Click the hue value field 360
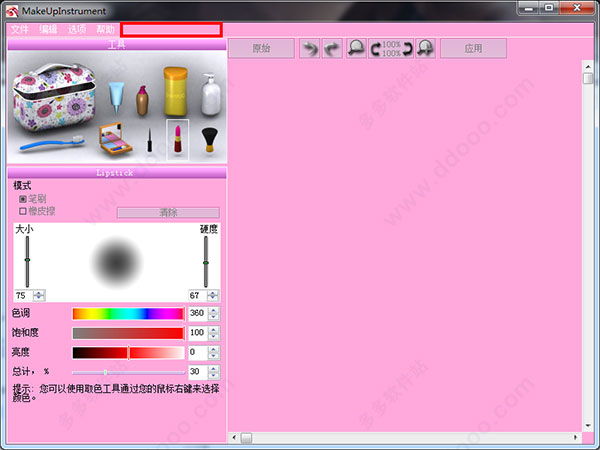 tap(198, 313)
